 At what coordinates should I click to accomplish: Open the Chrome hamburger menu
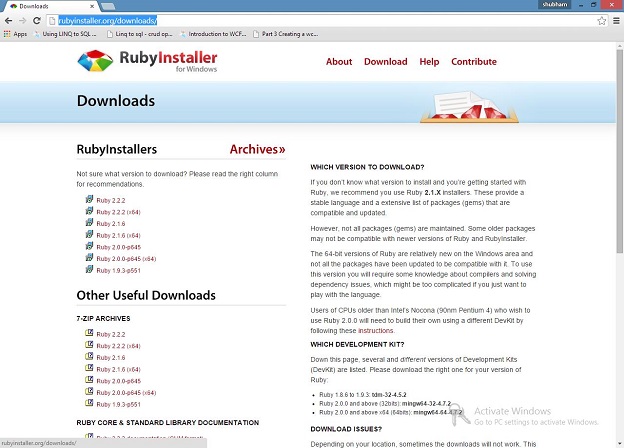[616, 21]
